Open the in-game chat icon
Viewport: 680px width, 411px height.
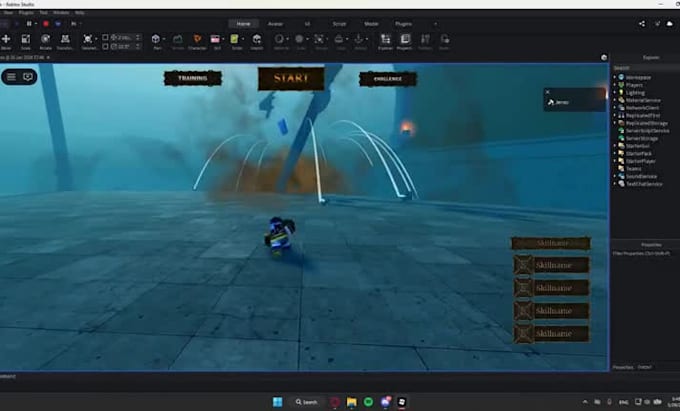point(28,77)
